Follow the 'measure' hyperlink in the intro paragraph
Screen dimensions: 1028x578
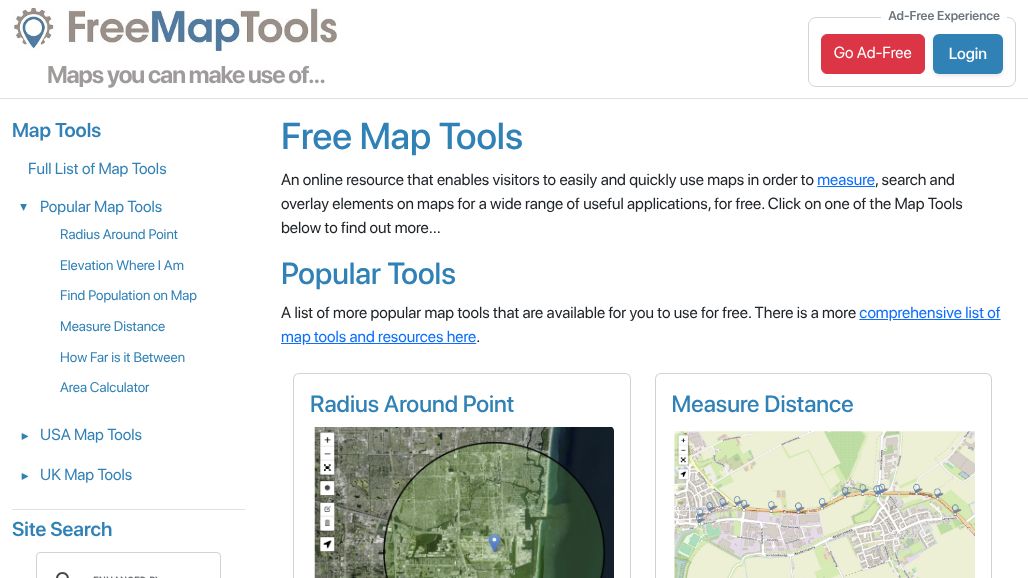[x=846, y=180]
